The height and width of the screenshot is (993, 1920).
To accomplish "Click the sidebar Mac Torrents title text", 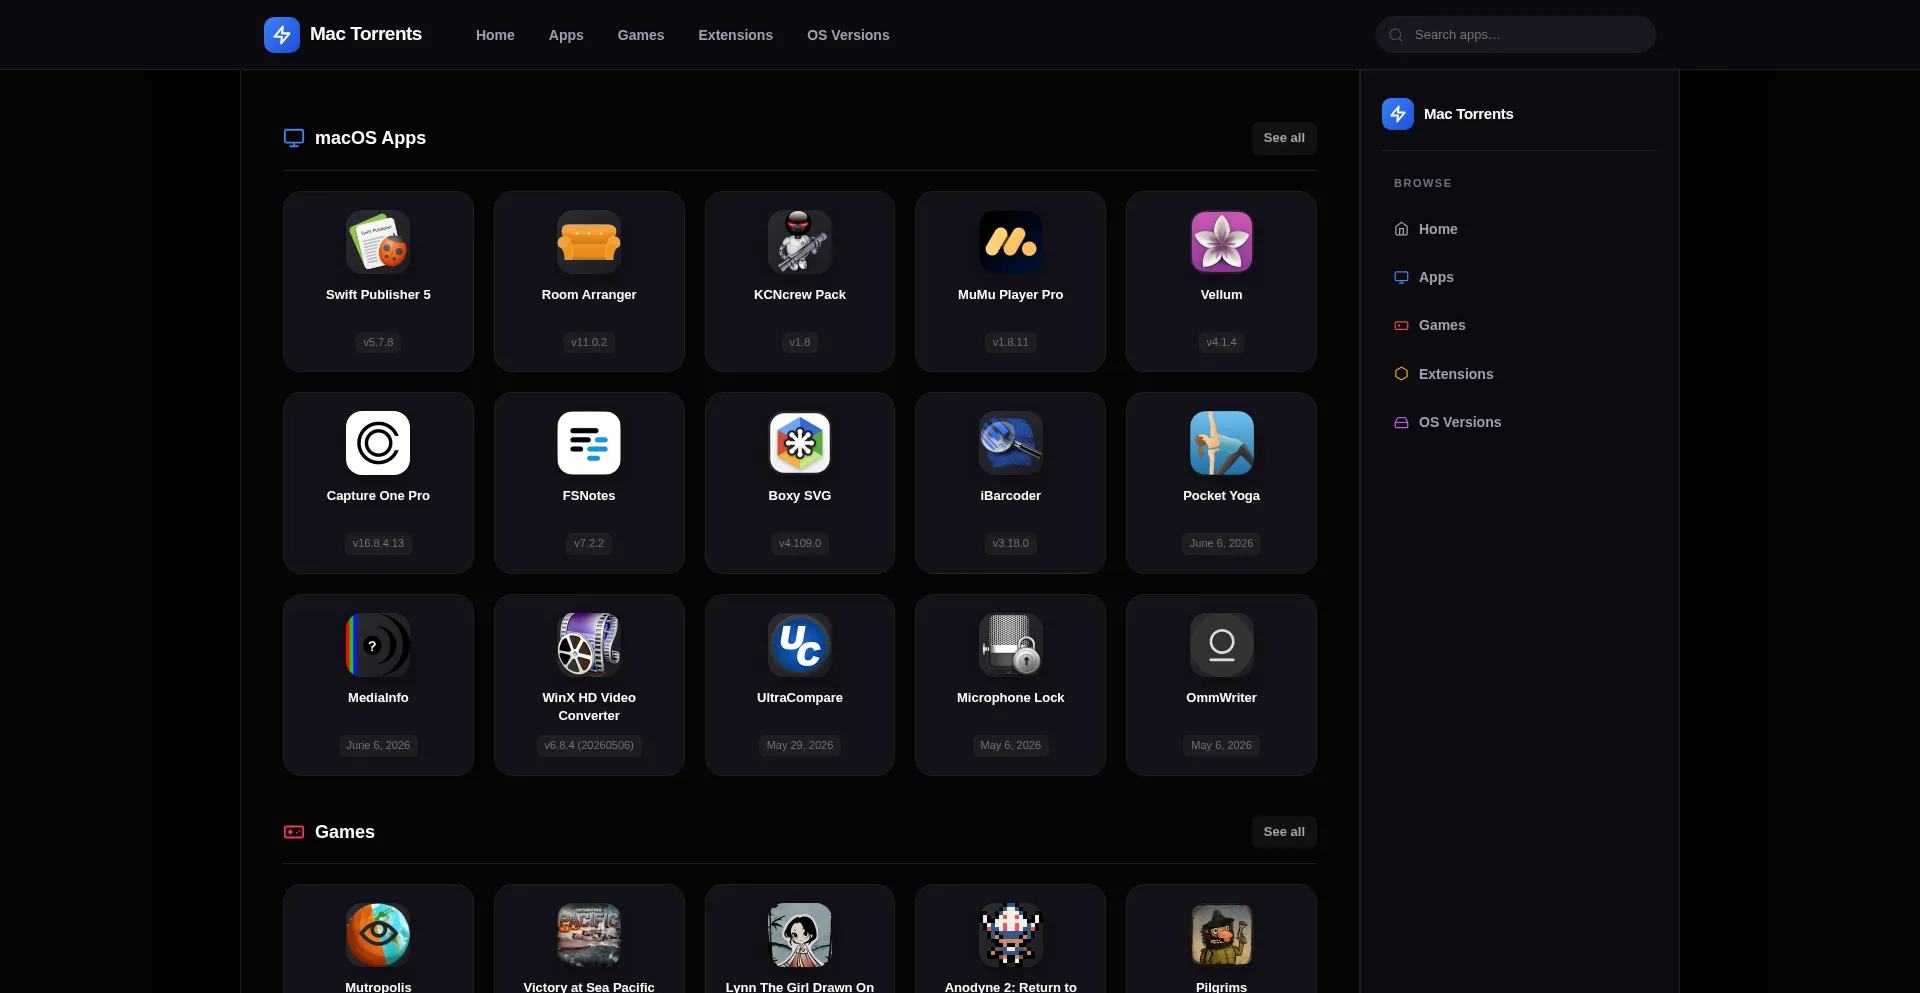I will coord(1469,114).
